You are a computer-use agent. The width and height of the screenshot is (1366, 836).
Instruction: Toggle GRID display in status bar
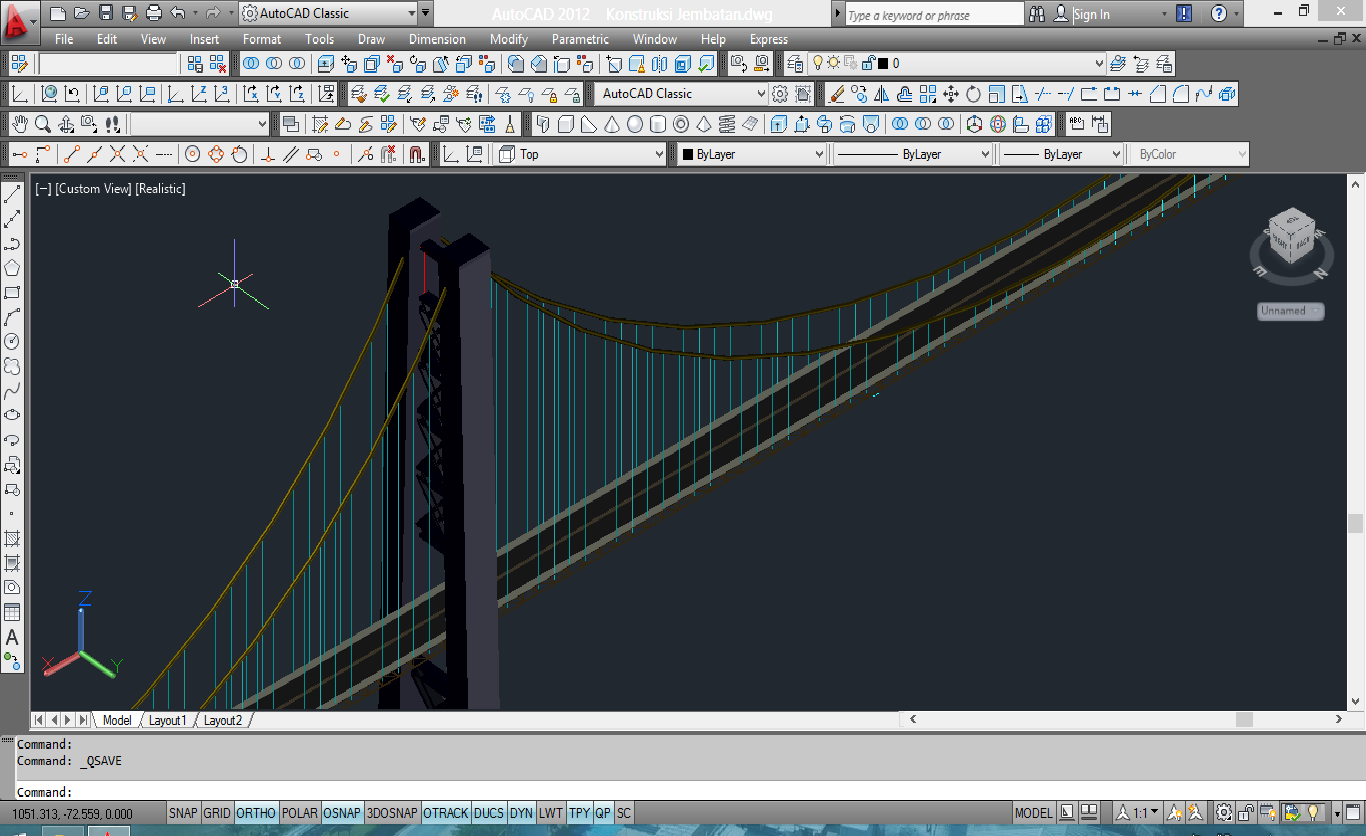tap(217, 813)
